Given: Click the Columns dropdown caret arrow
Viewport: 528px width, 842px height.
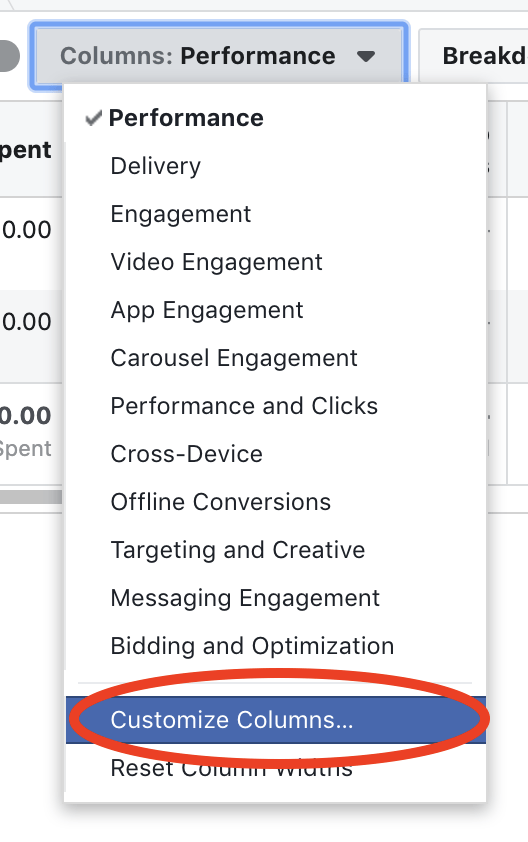Looking at the screenshot, I should coord(366,56).
